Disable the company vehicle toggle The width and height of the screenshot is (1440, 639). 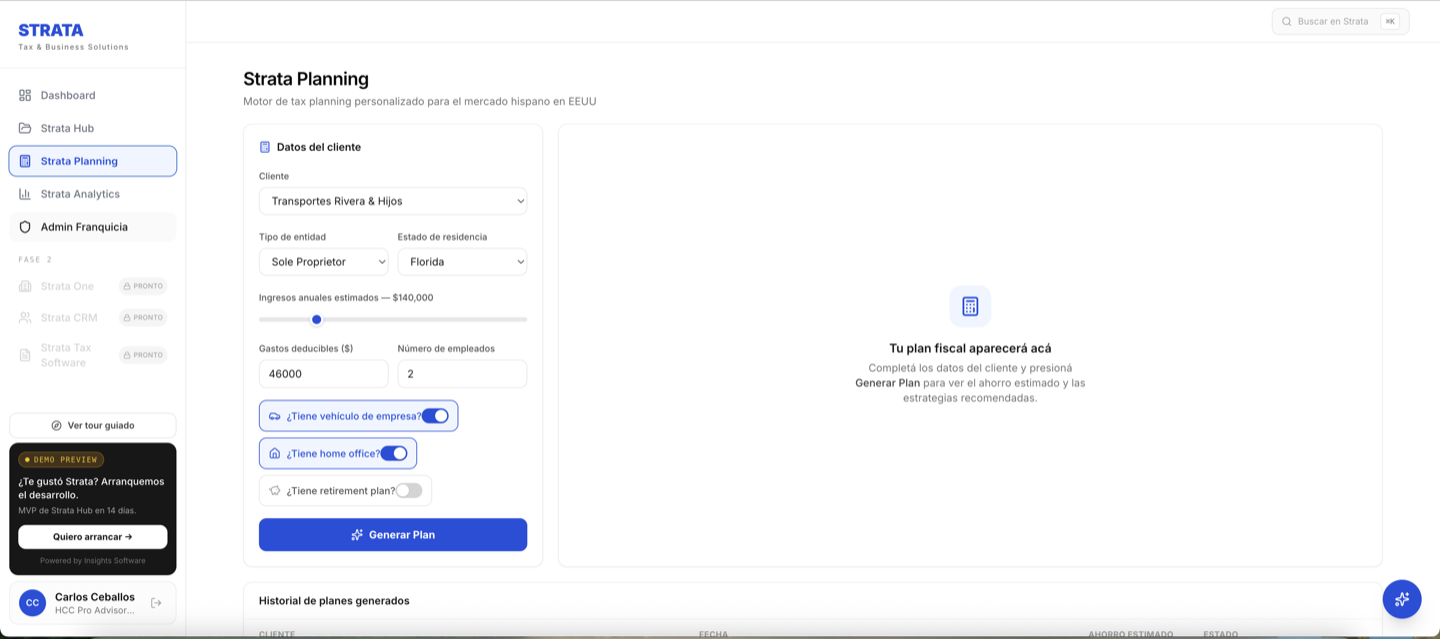pyautogui.click(x=435, y=416)
